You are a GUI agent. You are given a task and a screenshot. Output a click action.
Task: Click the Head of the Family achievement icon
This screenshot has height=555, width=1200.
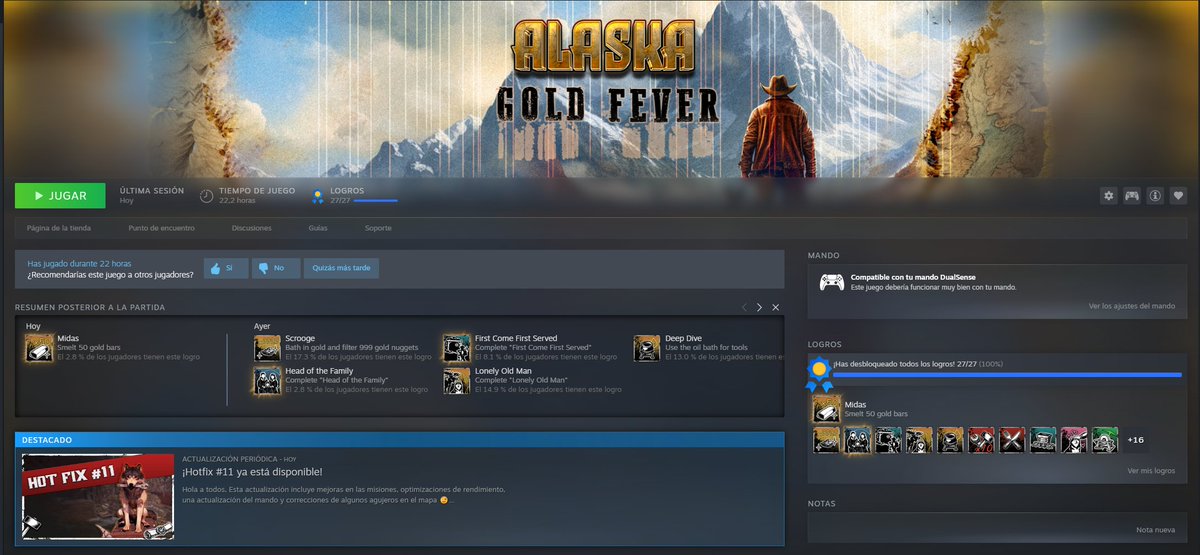click(267, 381)
